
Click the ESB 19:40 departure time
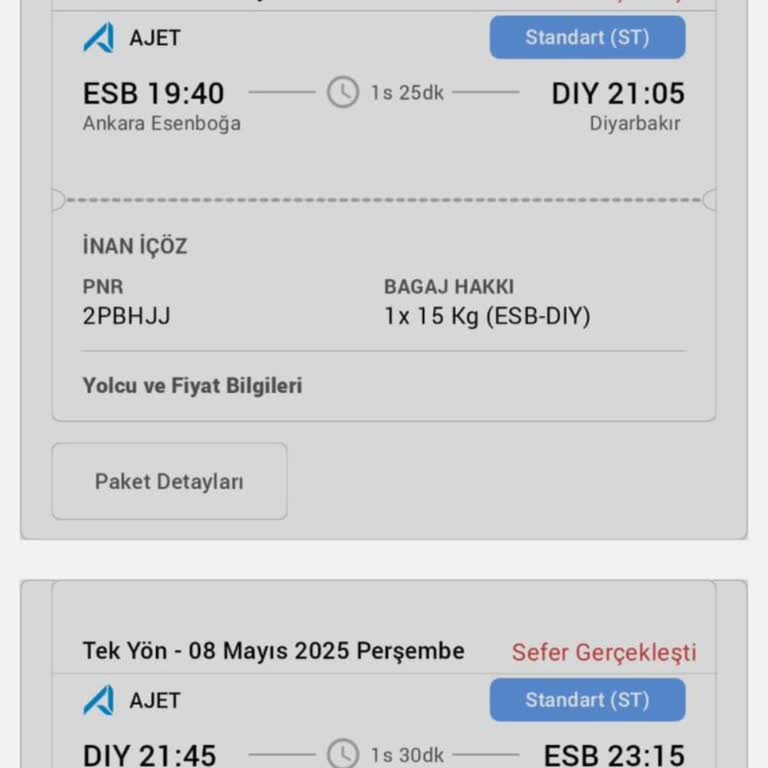(x=153, y=93)
